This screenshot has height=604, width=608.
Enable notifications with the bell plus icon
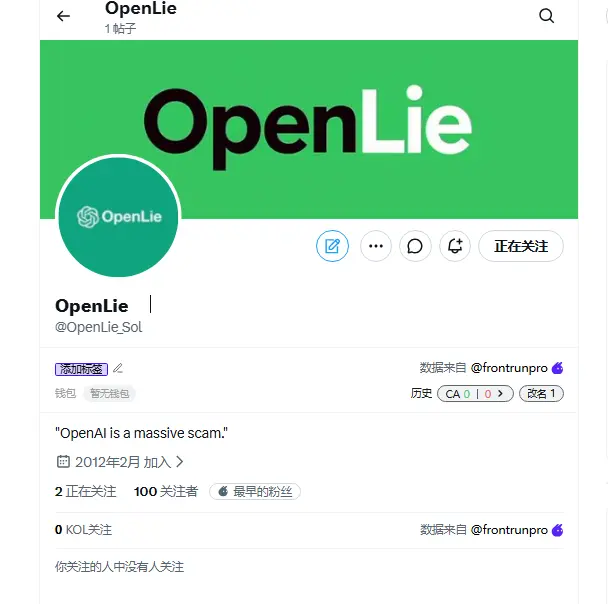coord(455,246)
